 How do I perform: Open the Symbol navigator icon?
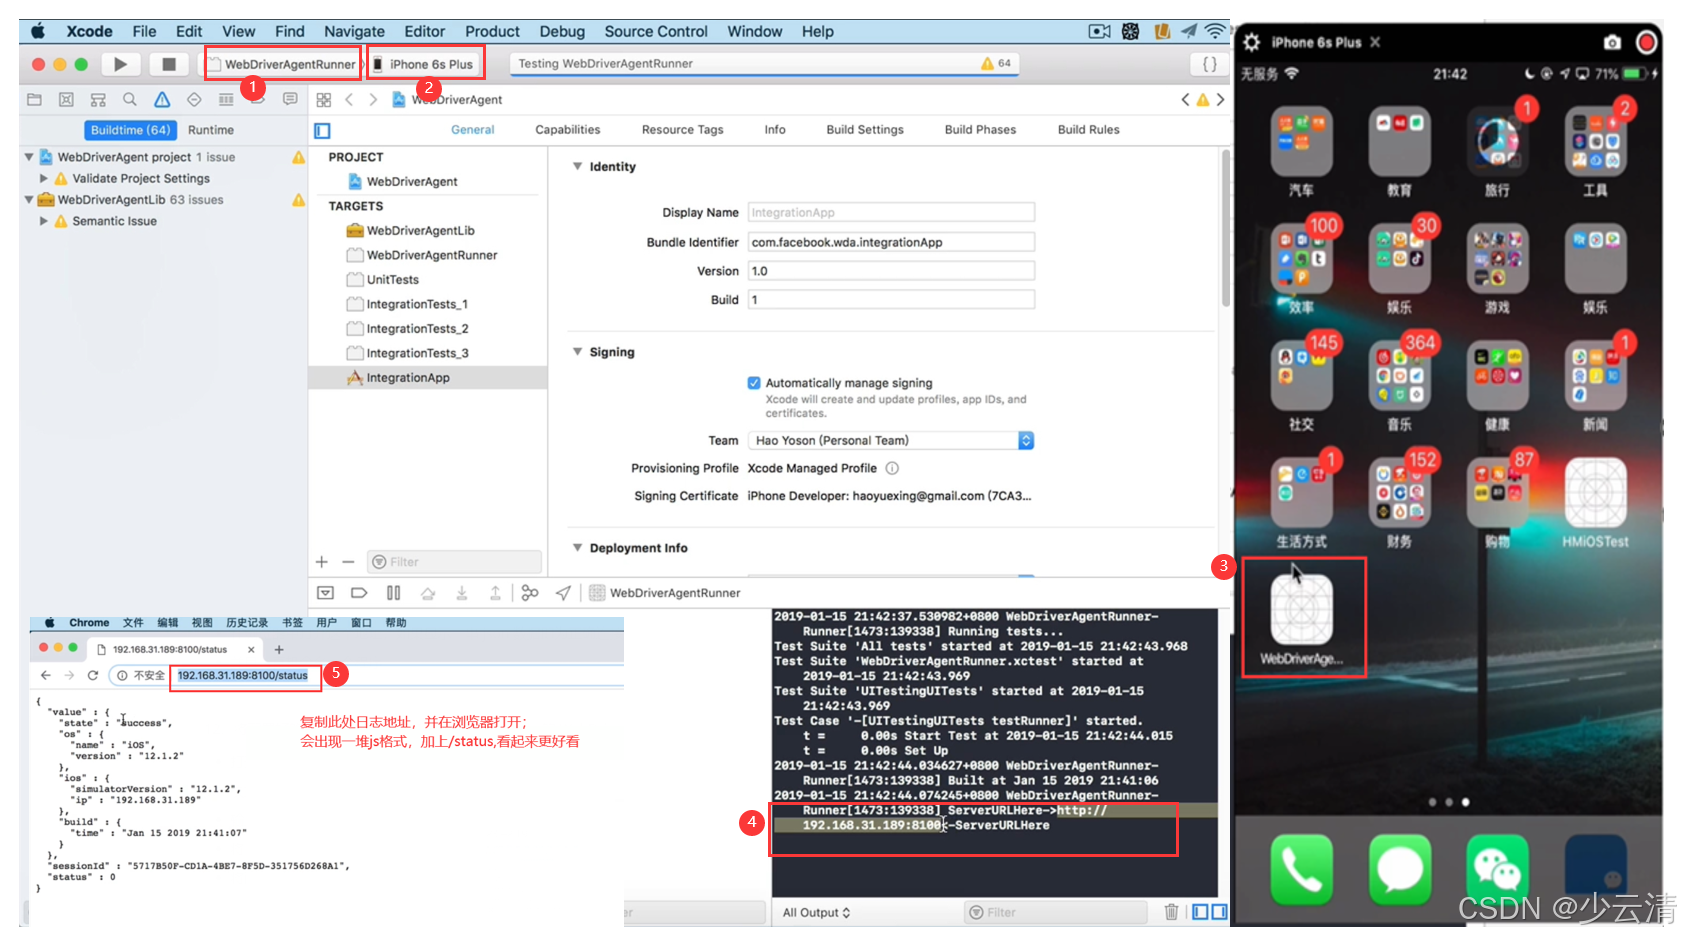(x=98, y=100)
